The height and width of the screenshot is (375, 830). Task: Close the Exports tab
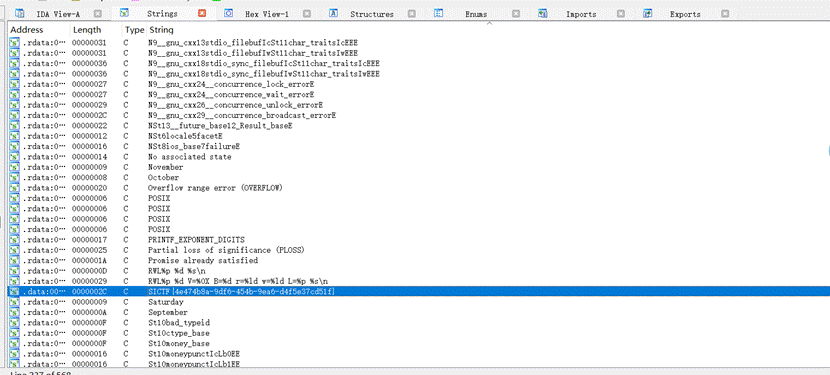click(725, 14)
